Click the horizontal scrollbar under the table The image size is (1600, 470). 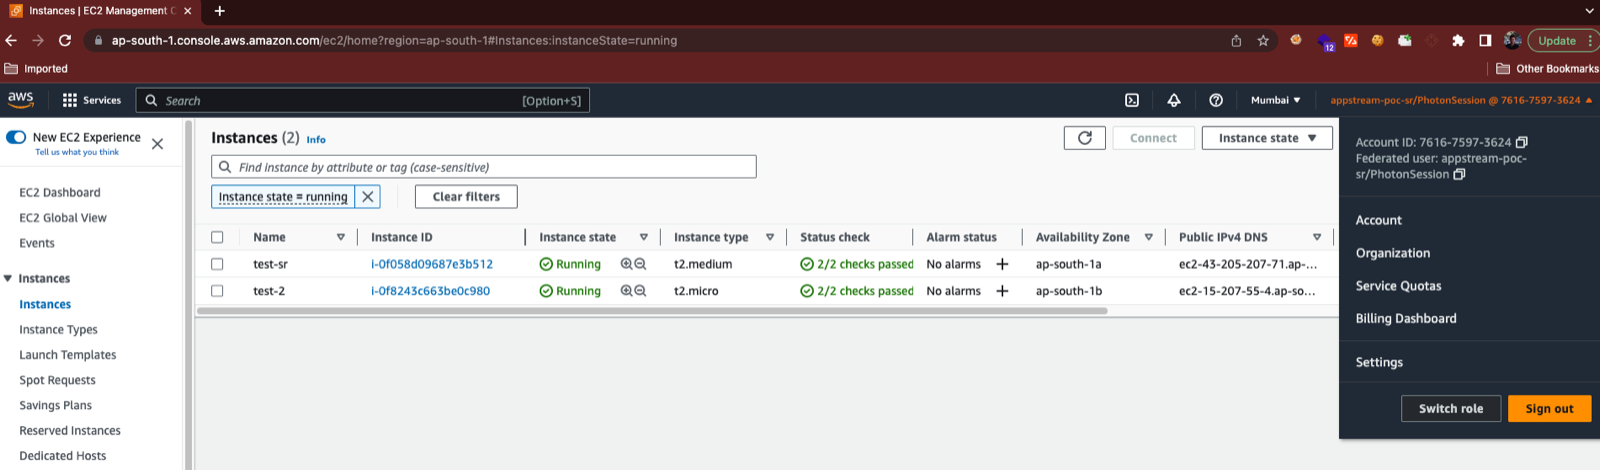point(652,311)
